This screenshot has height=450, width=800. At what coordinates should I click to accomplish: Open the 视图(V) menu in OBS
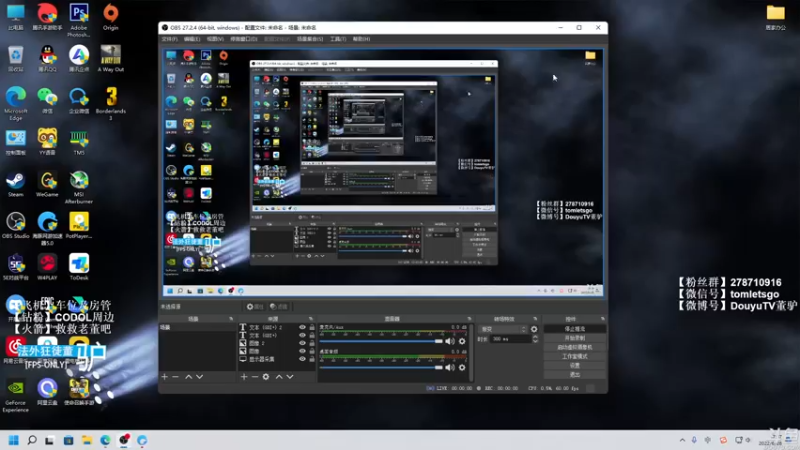click(x=215, y=39)
